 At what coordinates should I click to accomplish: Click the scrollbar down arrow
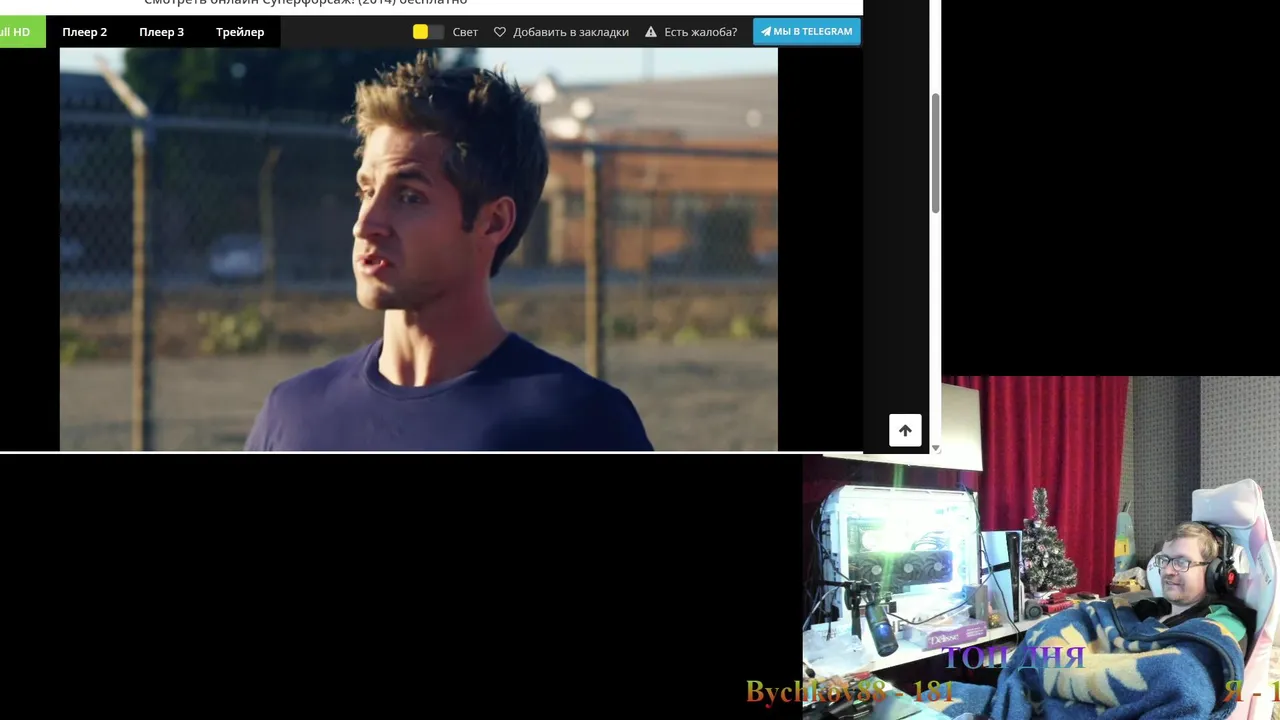(935, 448)
